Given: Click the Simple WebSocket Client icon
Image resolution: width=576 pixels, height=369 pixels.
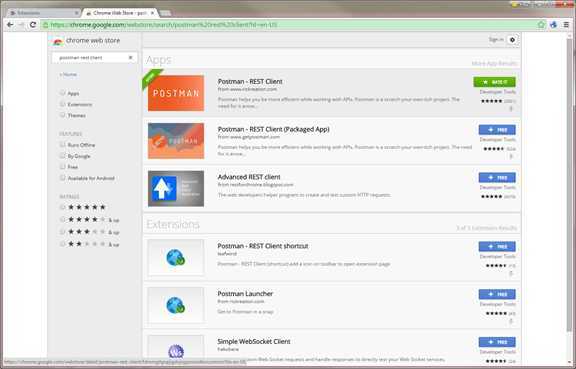Looking at the screenshot, I should (176, 351).
